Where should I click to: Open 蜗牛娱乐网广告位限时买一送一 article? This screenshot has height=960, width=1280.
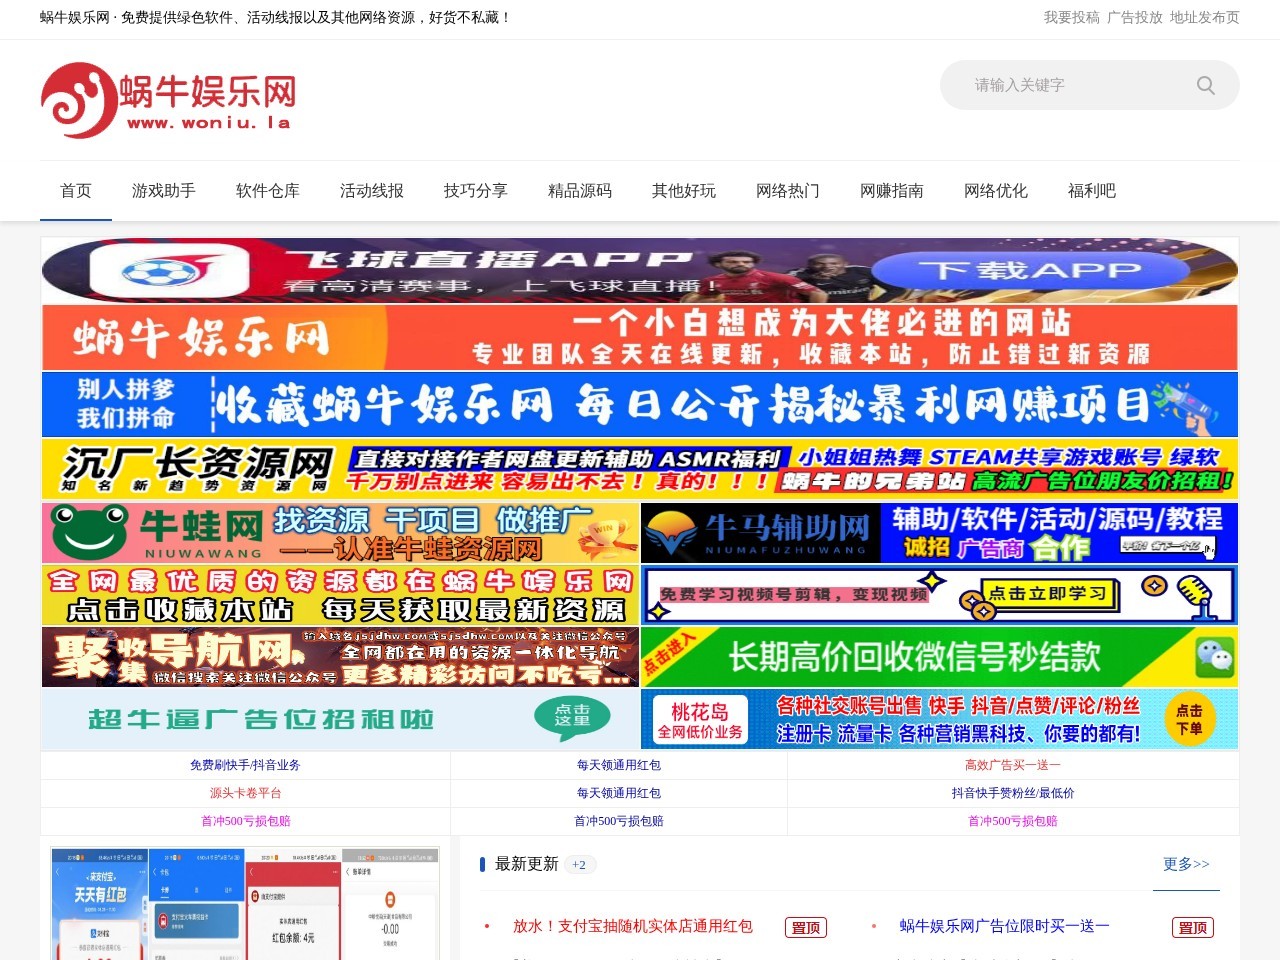[x=1004, y=926]
